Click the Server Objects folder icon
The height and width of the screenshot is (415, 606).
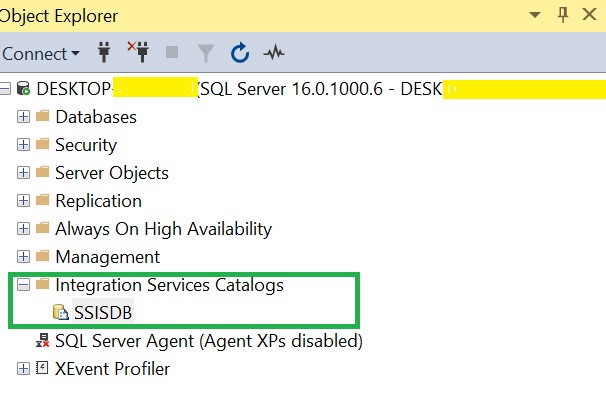pos(43,172)
